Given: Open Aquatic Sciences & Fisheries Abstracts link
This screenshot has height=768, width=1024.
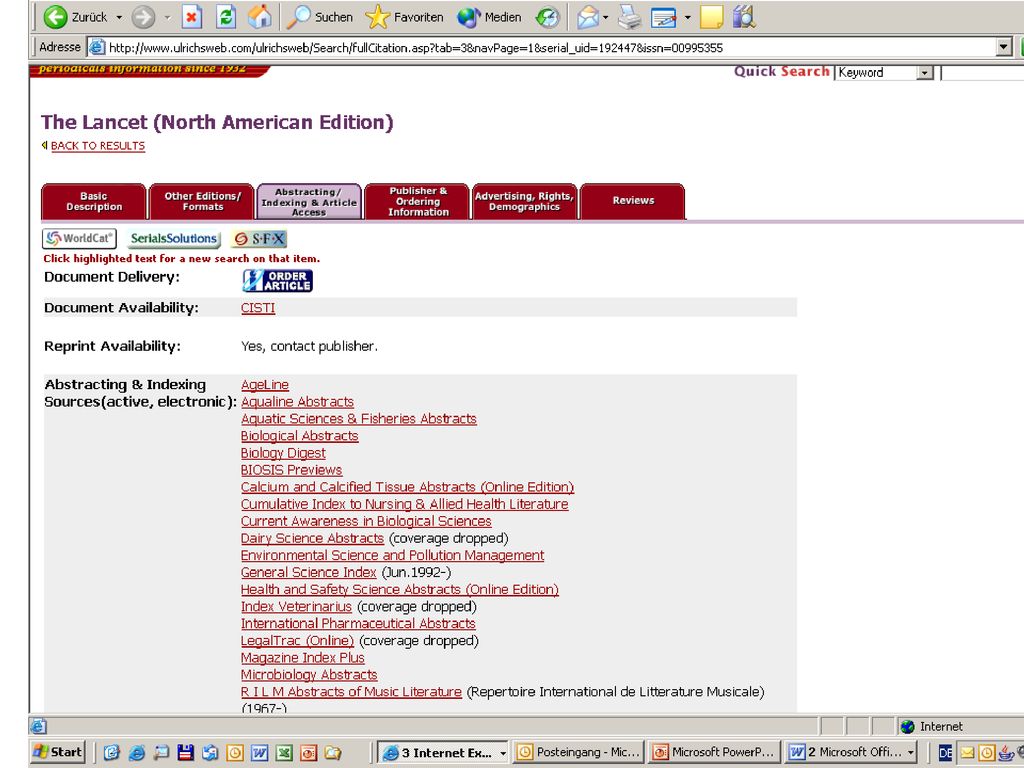Looking at the screenshot, I should [x=359, y=419].
